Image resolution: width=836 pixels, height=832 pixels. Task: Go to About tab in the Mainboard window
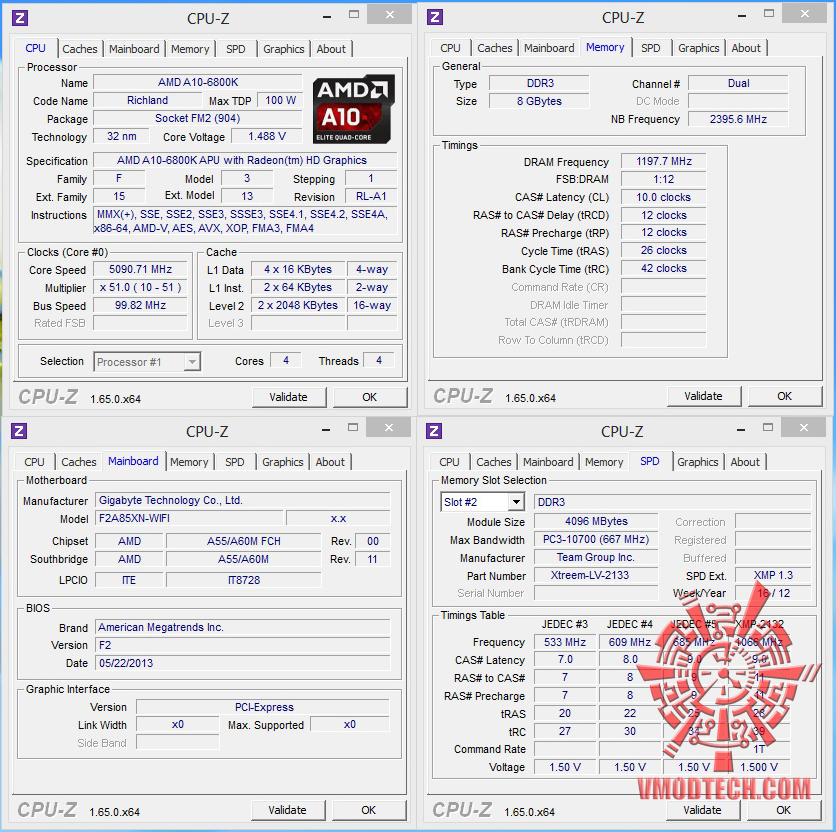pos(330,462)
